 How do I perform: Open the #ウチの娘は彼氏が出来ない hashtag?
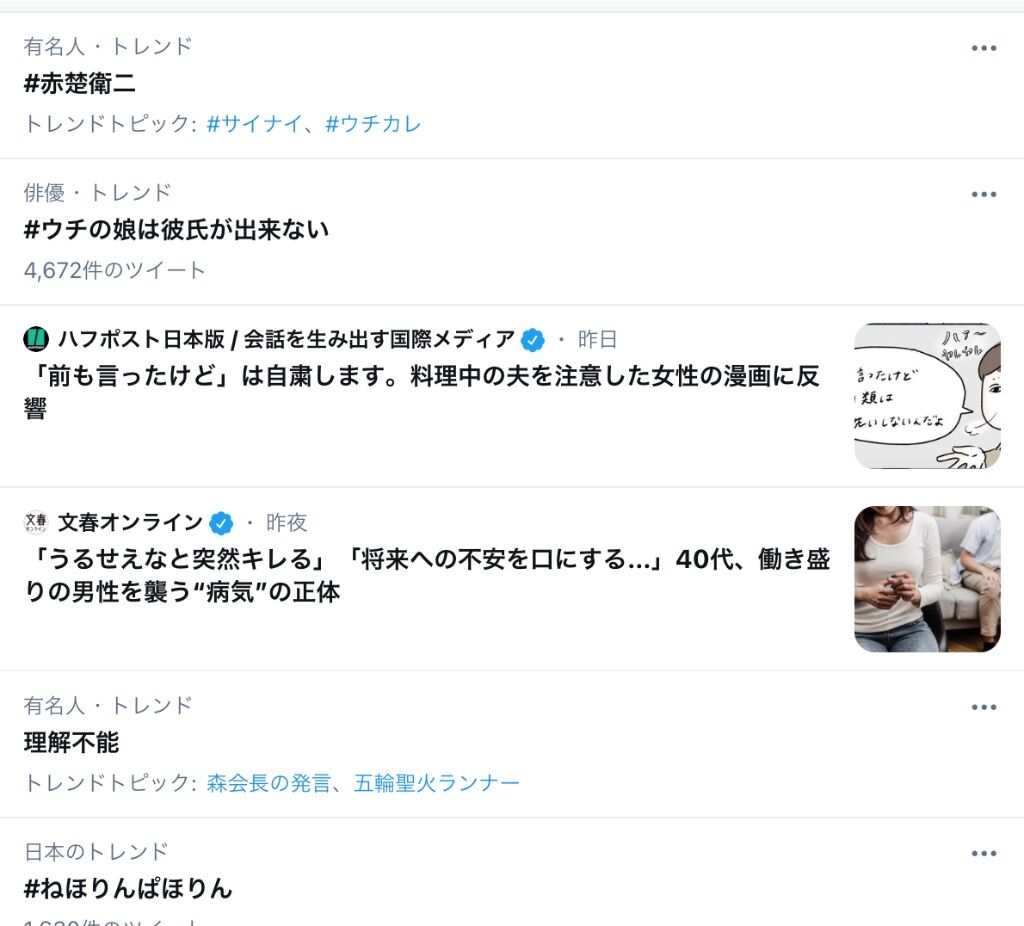(176, 230)
